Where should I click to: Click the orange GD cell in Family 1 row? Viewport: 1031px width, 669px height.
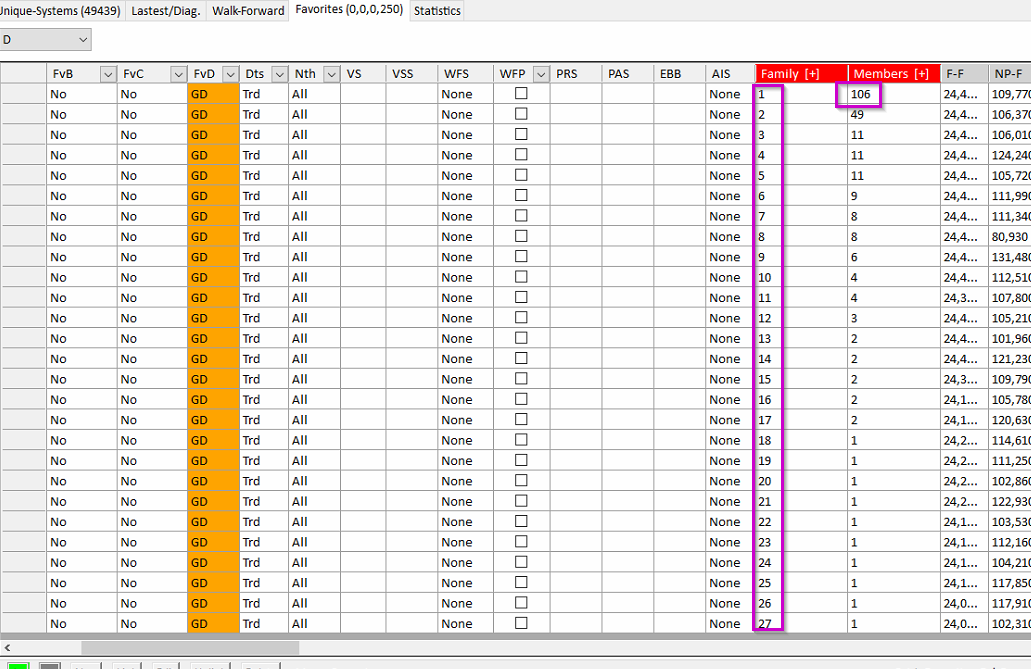pyautogui.click(x=213, y=94)
